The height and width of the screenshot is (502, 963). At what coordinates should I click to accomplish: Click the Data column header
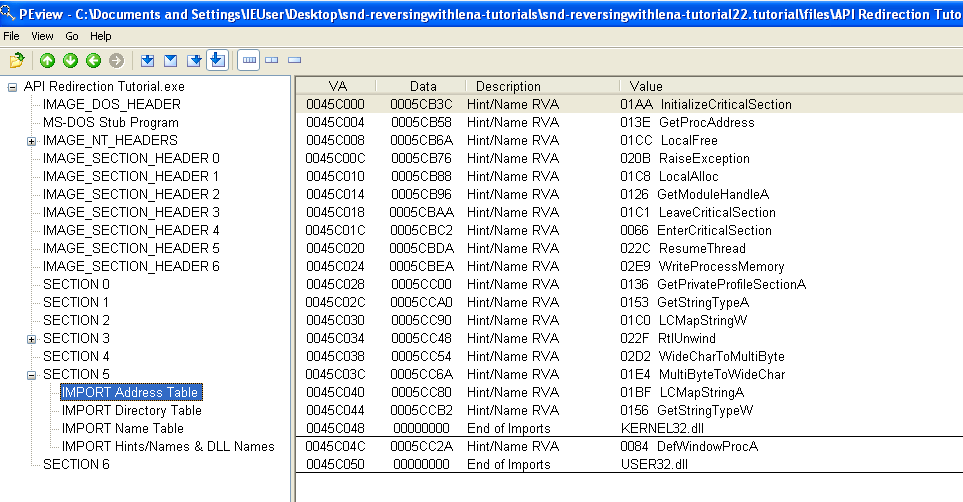click(x=423, y=86)
